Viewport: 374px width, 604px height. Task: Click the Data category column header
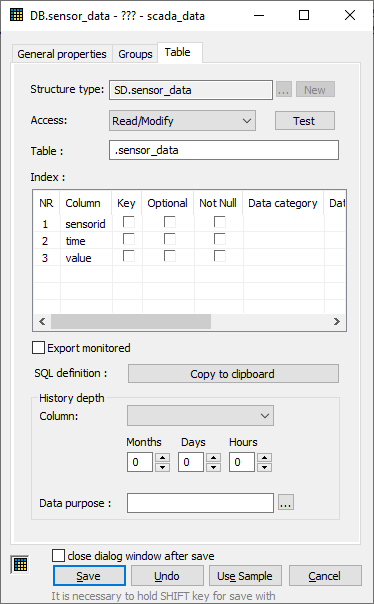point(283,203)
